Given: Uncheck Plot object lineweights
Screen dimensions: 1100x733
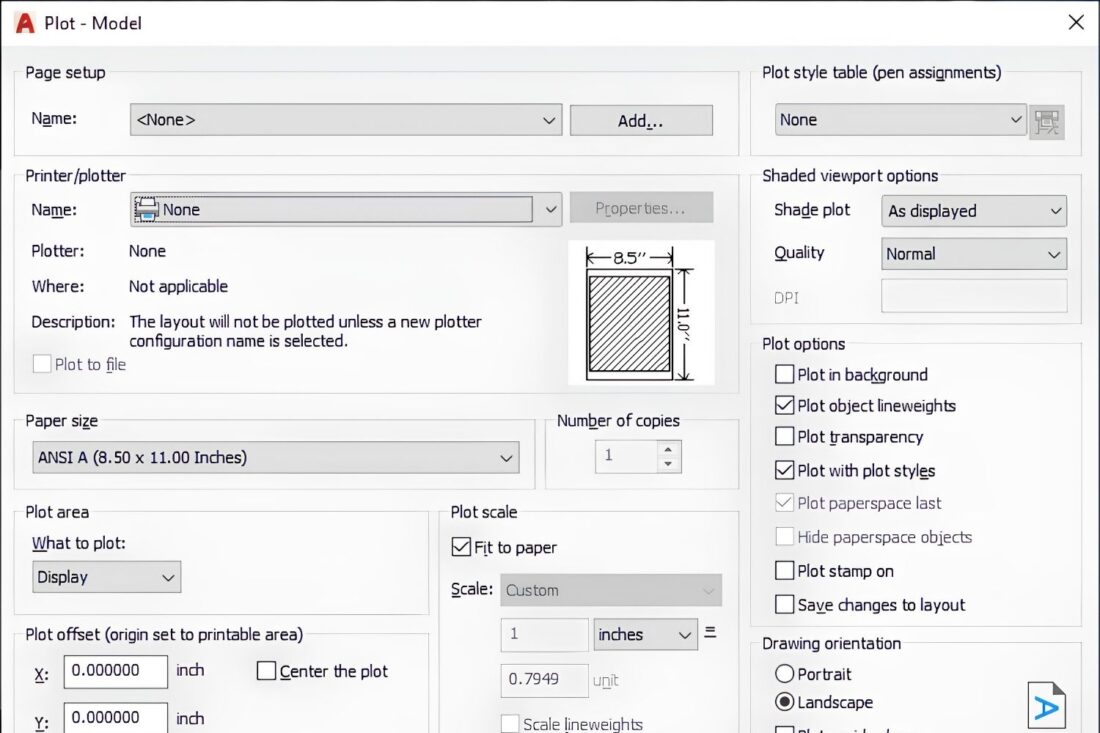Looking at the screenshot, I should 784,405.
